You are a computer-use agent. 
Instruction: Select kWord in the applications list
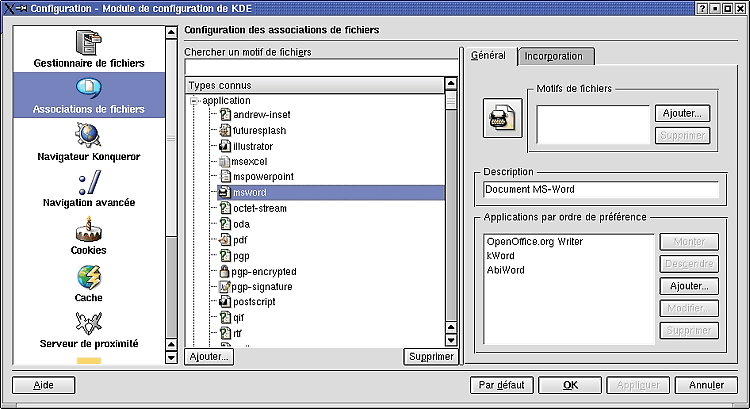500,256
